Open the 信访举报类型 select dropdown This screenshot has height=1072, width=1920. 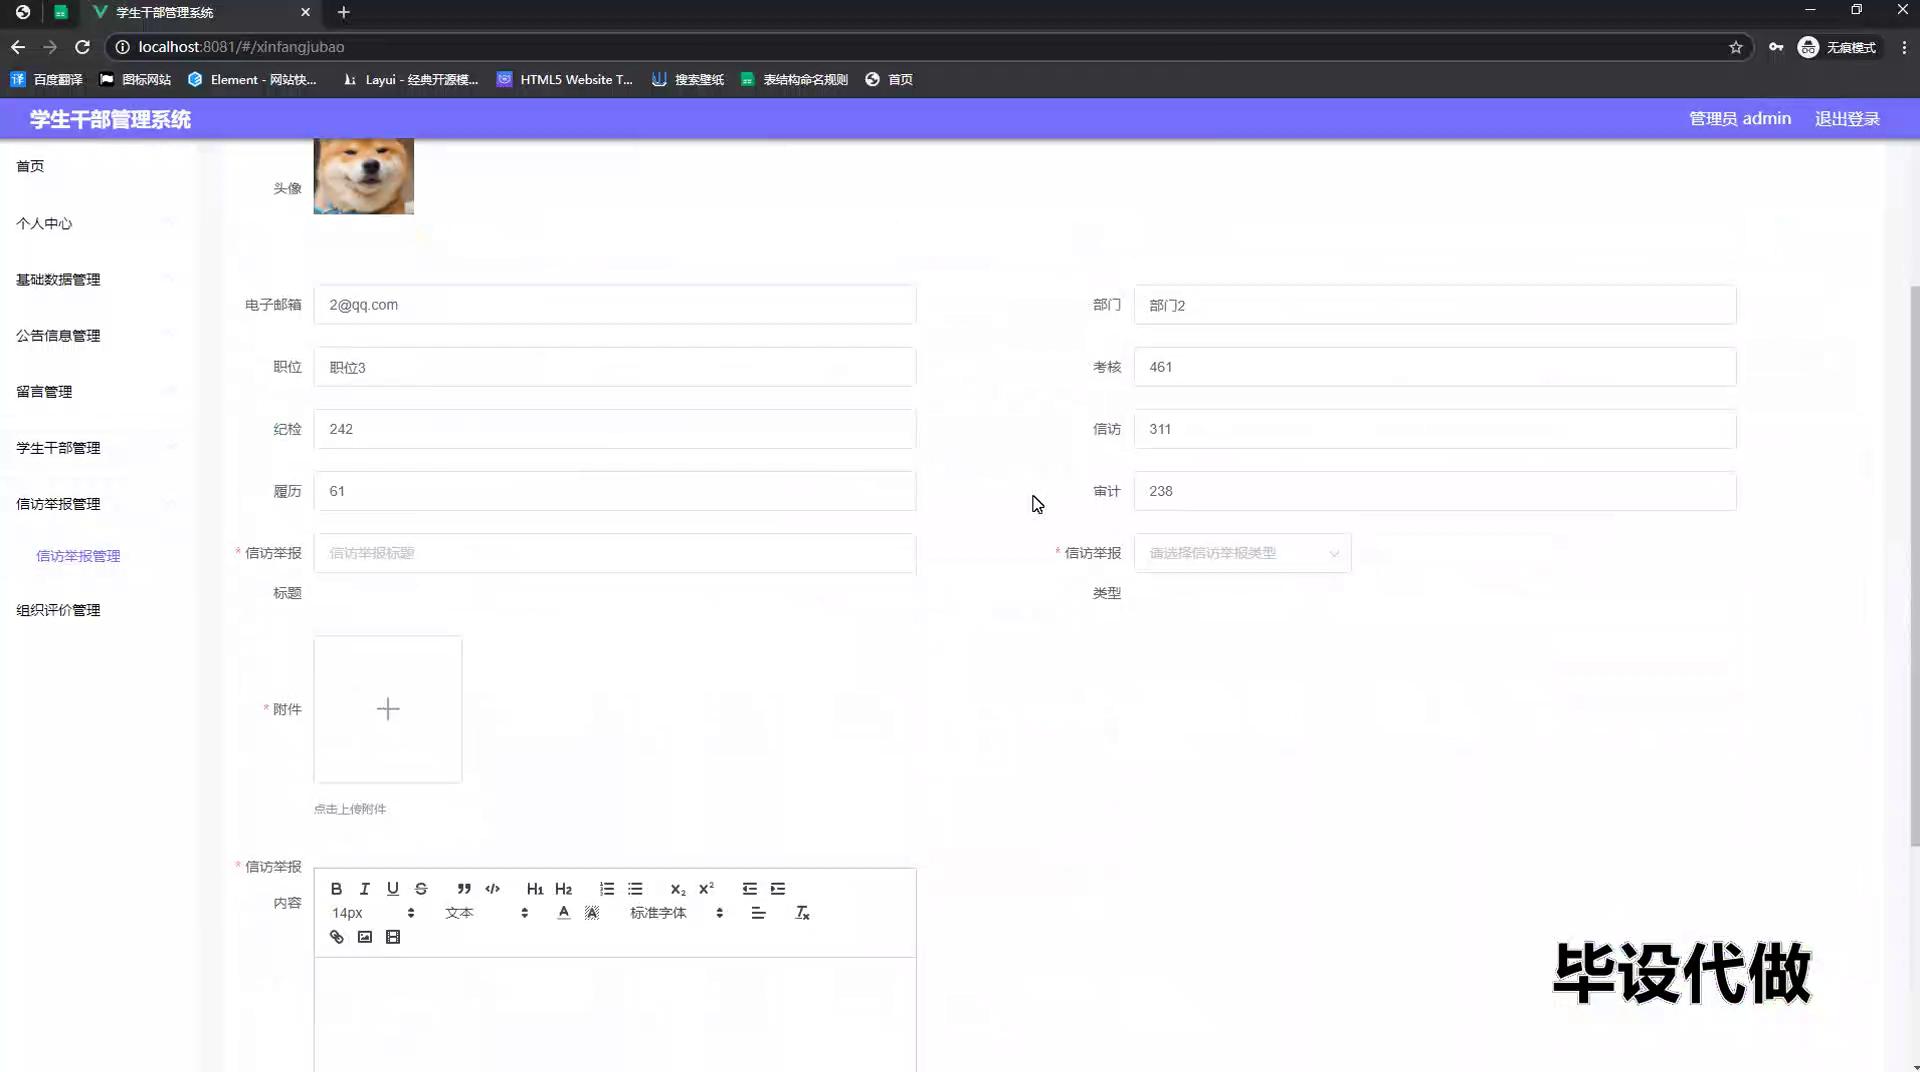tap(1242, 553)
